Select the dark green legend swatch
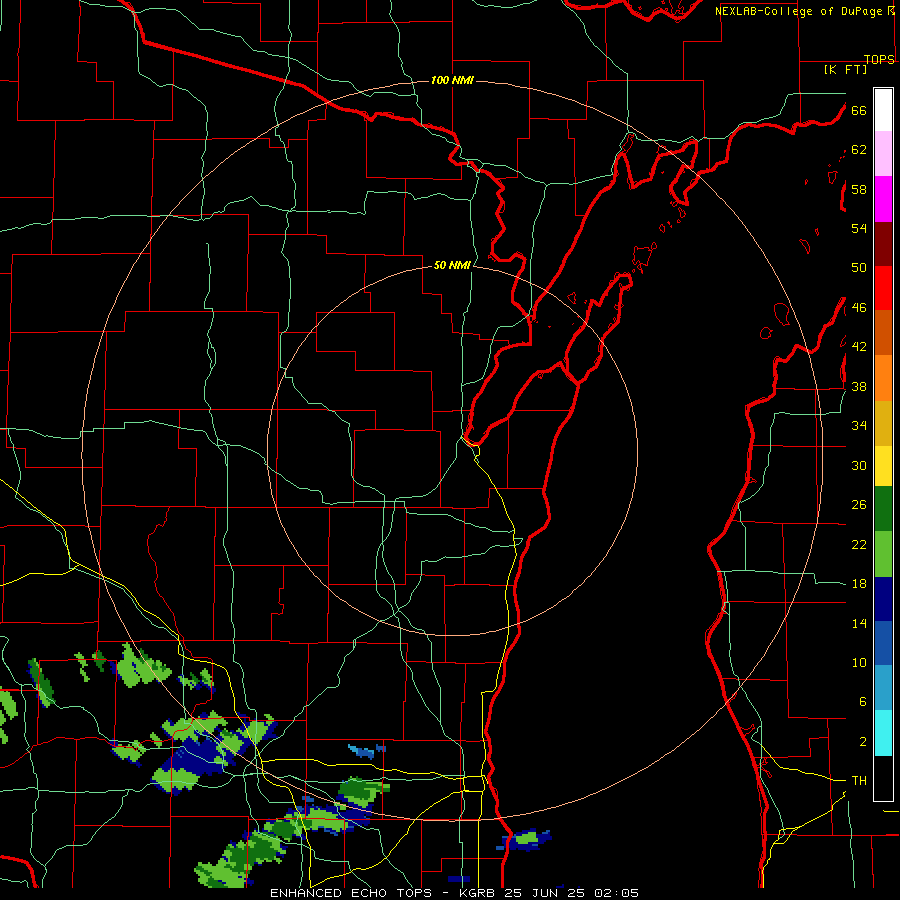Viewport: 900px width, 900px height. pos(883,509)
